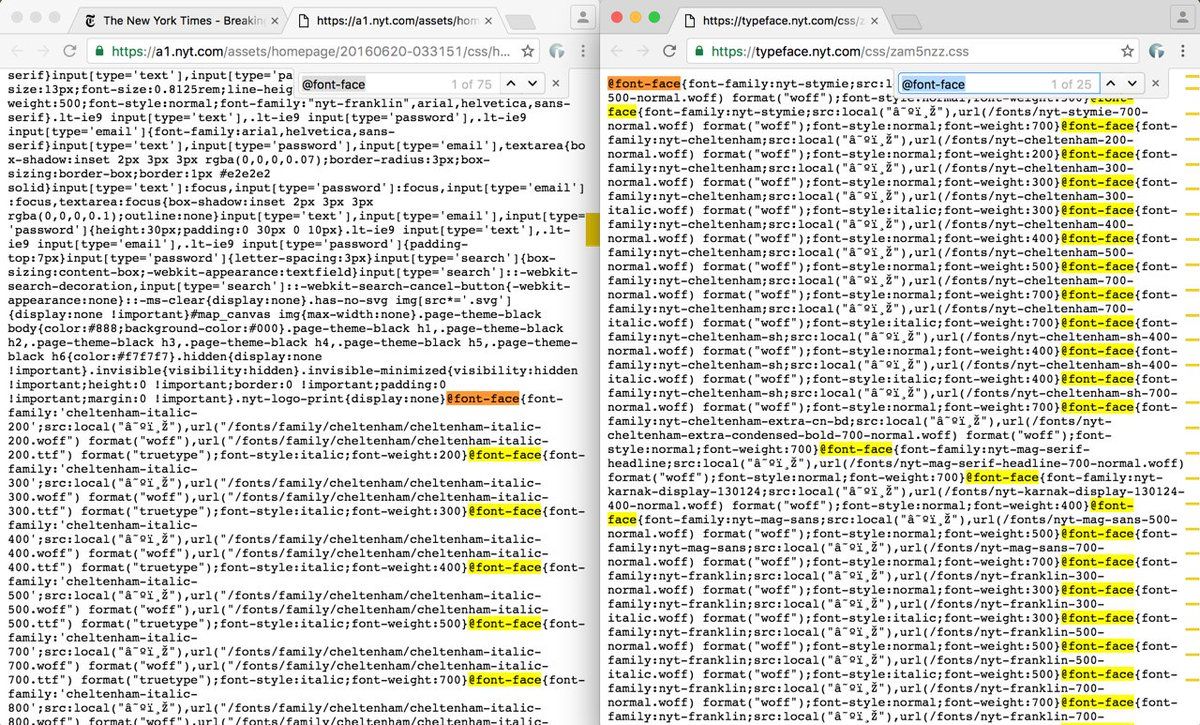The height and width of the screenshot is (725, 1200).
Task: Open the profile button in the a1.nyt.com window
Action: point(581,17)
